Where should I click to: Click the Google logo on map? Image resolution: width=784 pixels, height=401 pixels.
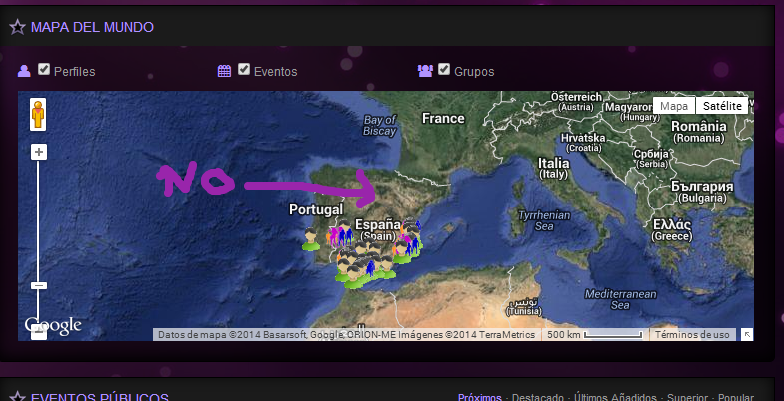pyautogui.click(x=53, y=326)
